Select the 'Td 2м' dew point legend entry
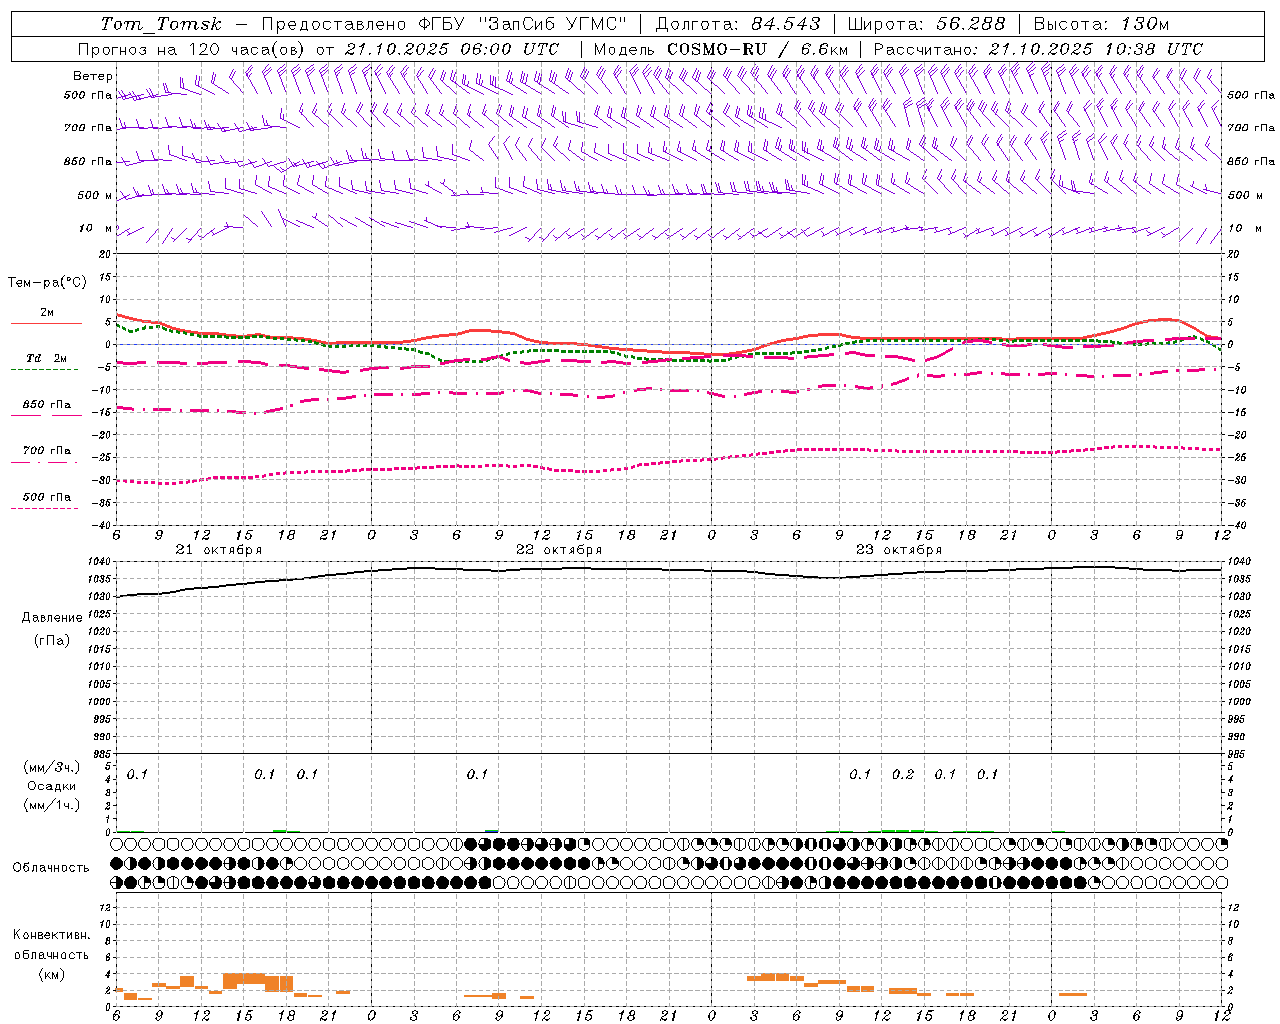The width and height of the screenshot is (1280, 1024). tap(46, 363)
